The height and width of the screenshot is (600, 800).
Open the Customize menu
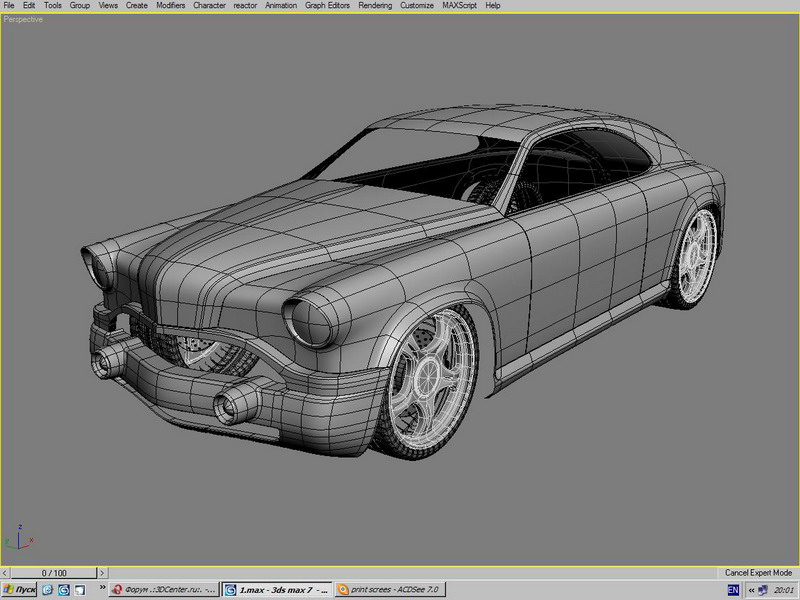417,6
